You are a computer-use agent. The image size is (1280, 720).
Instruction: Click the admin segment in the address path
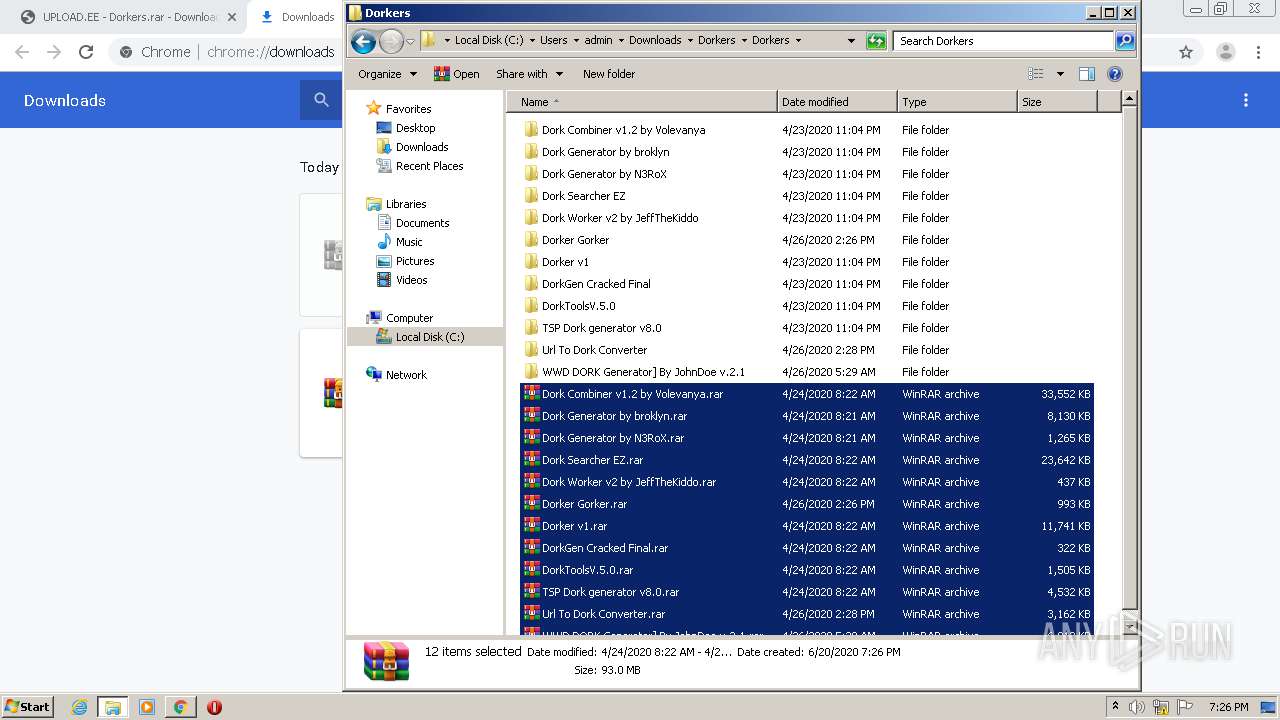click(598, 41)
